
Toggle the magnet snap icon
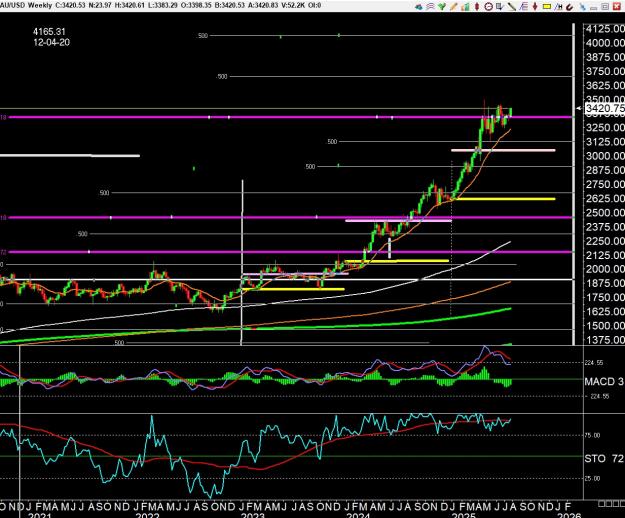tap(570, 6)
